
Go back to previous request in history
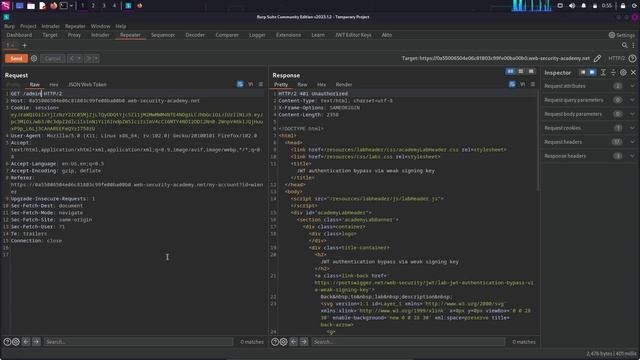click(71, 58)
